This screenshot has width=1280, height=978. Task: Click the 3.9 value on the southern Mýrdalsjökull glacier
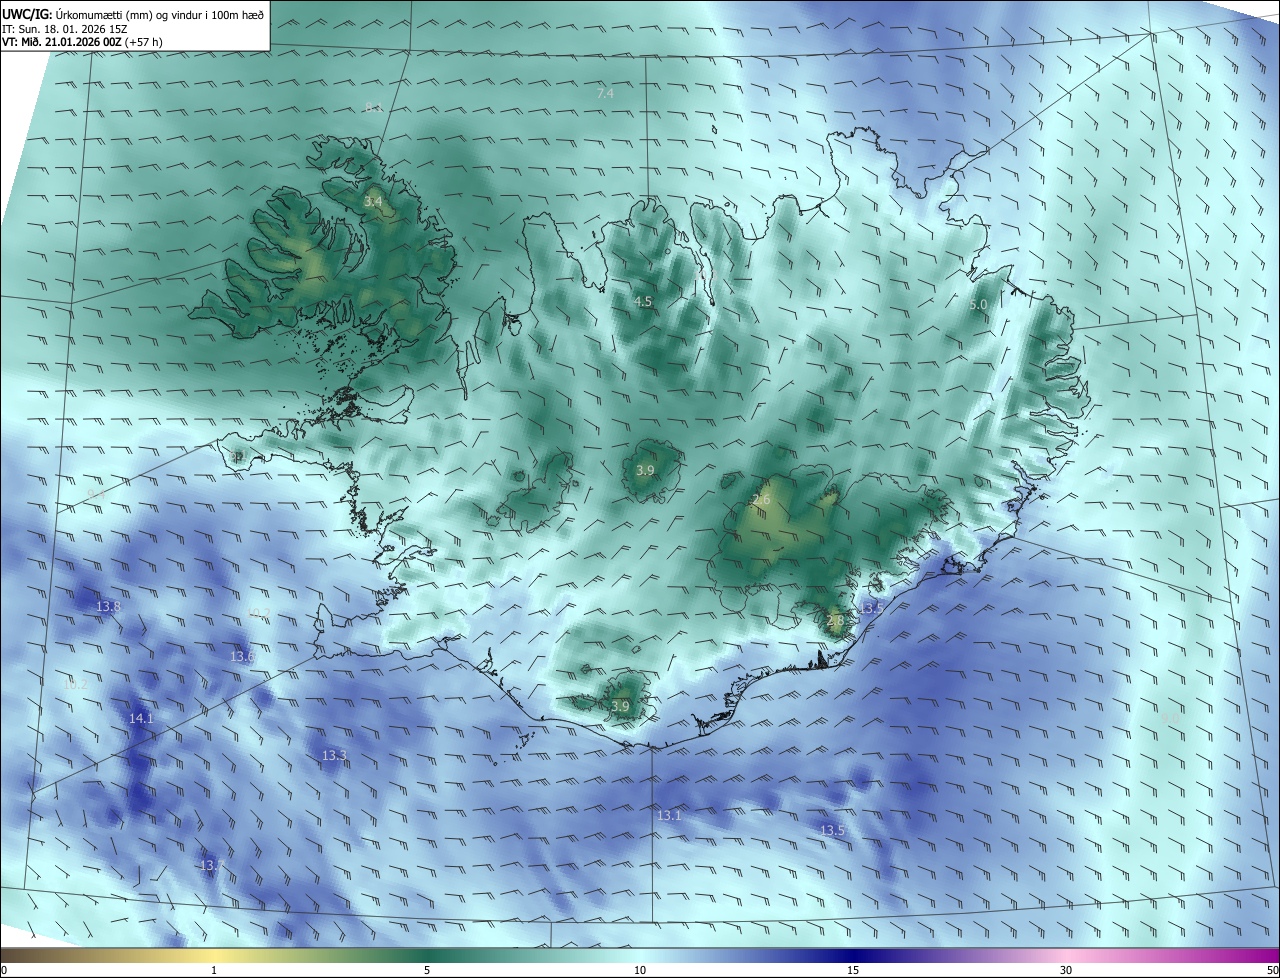pos(620,706)
